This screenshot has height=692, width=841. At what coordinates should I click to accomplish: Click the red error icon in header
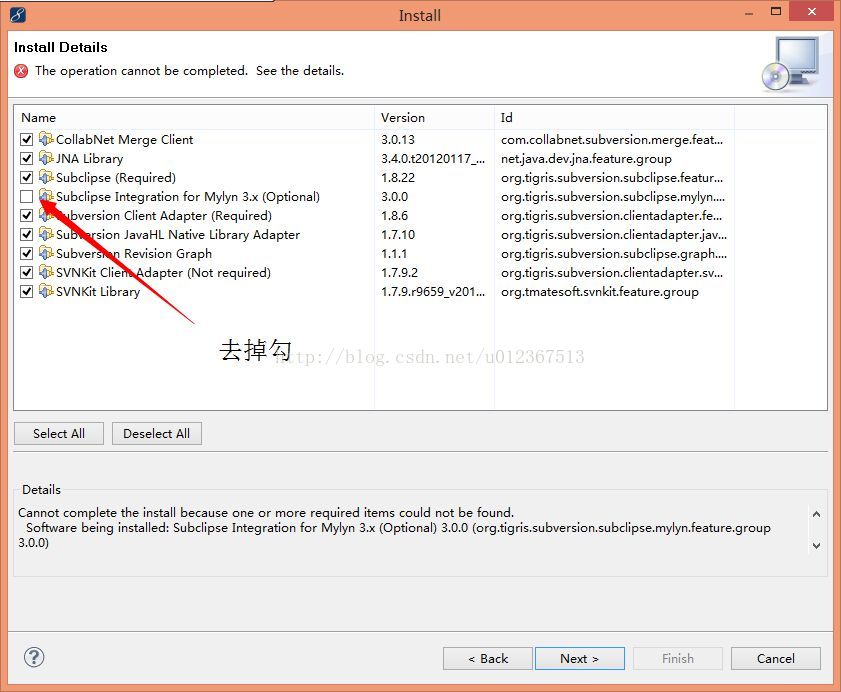pos(21,71)
